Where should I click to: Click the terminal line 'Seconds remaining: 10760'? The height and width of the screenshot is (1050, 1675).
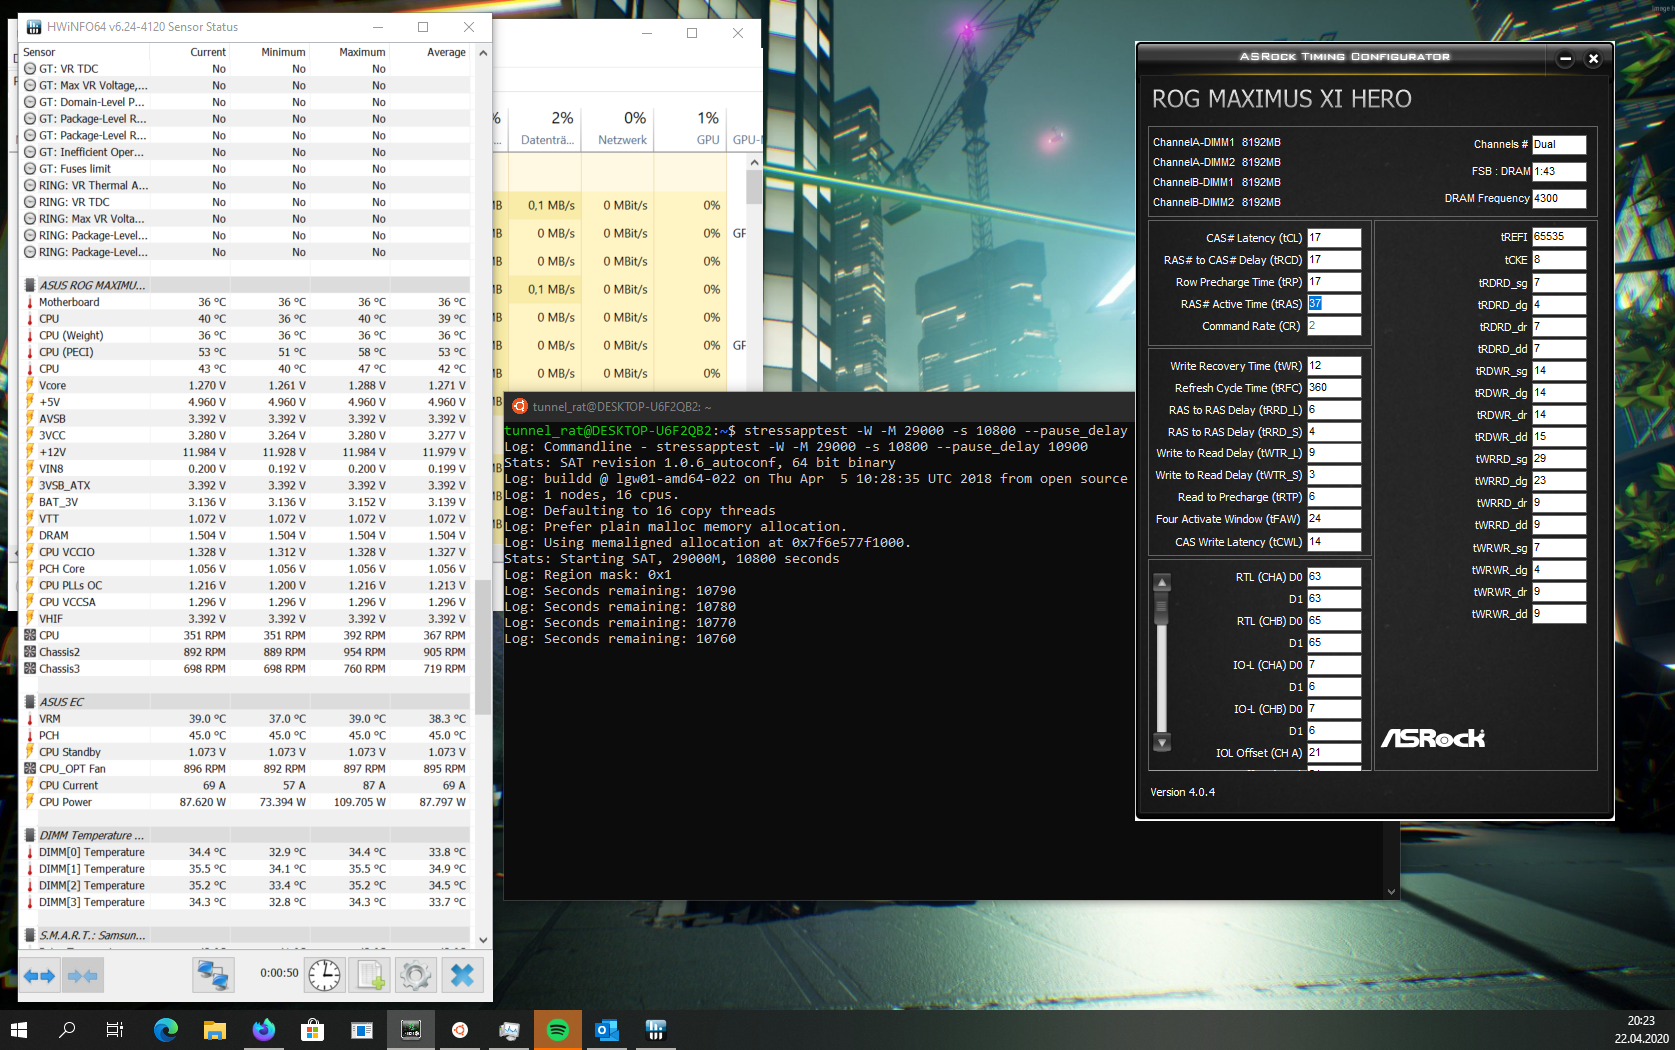[620, 639]
